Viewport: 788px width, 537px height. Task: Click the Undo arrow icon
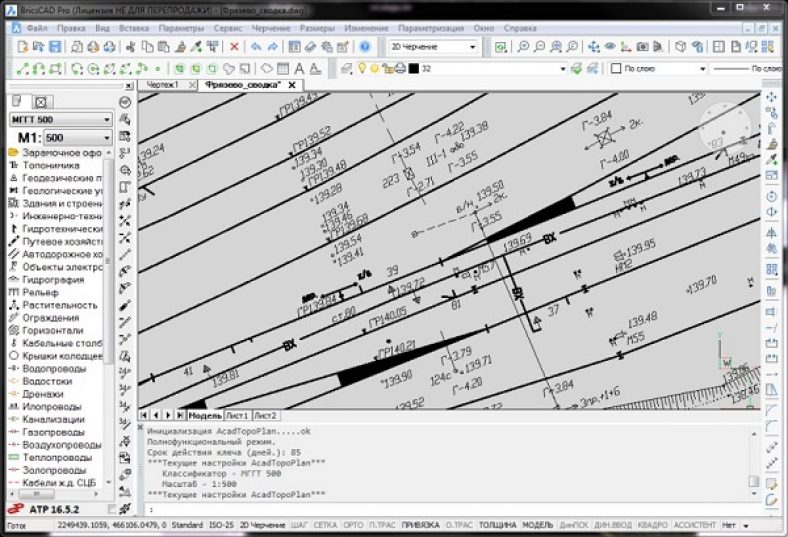point(256,47)
